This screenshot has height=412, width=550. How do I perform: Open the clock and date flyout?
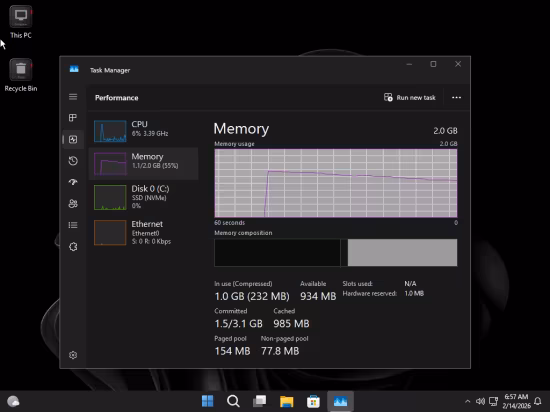point(516,401)
